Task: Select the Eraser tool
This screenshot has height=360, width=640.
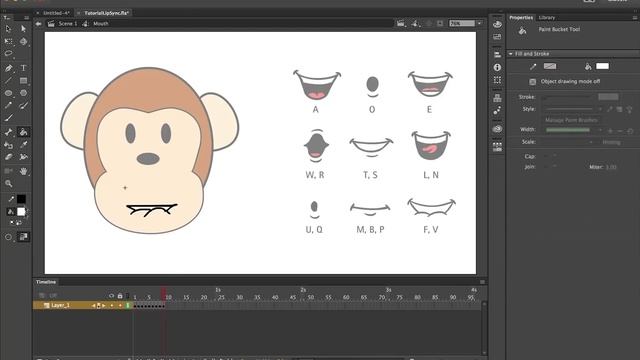Action: [8, 157]
